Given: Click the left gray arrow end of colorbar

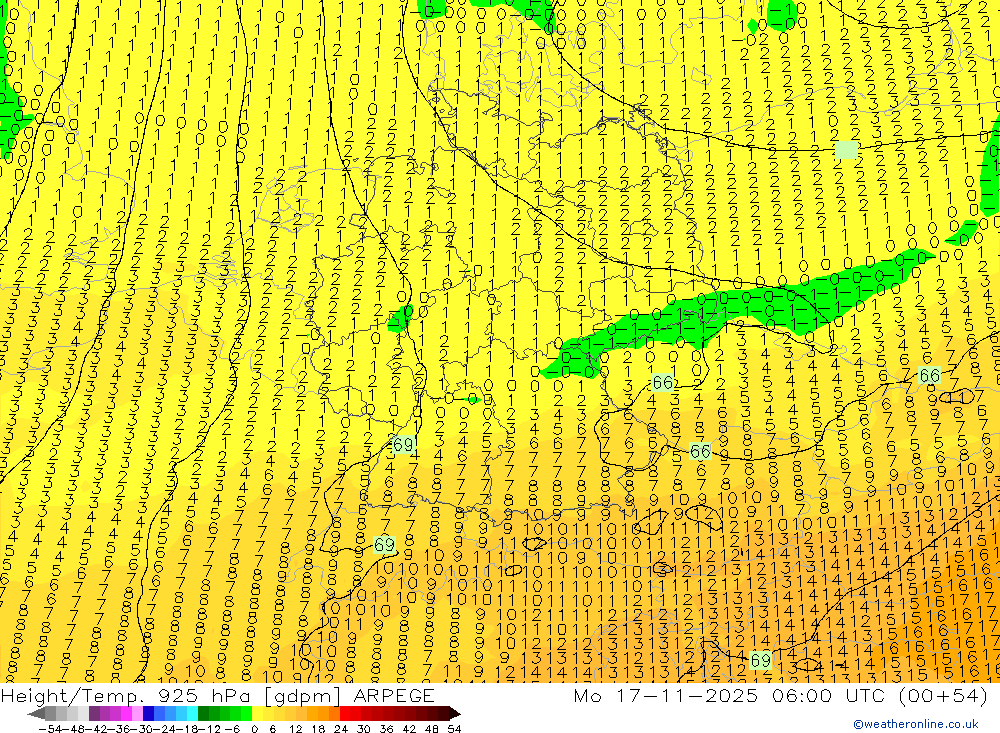Looking at the screenshot, I should coord(36,714).
